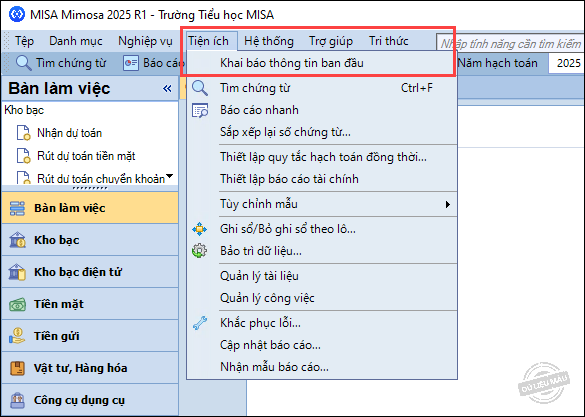The width and height of the screenshot is (585, 417).
Task: Open Vật tư, Hàng hóa module
Action: point(90,368)
